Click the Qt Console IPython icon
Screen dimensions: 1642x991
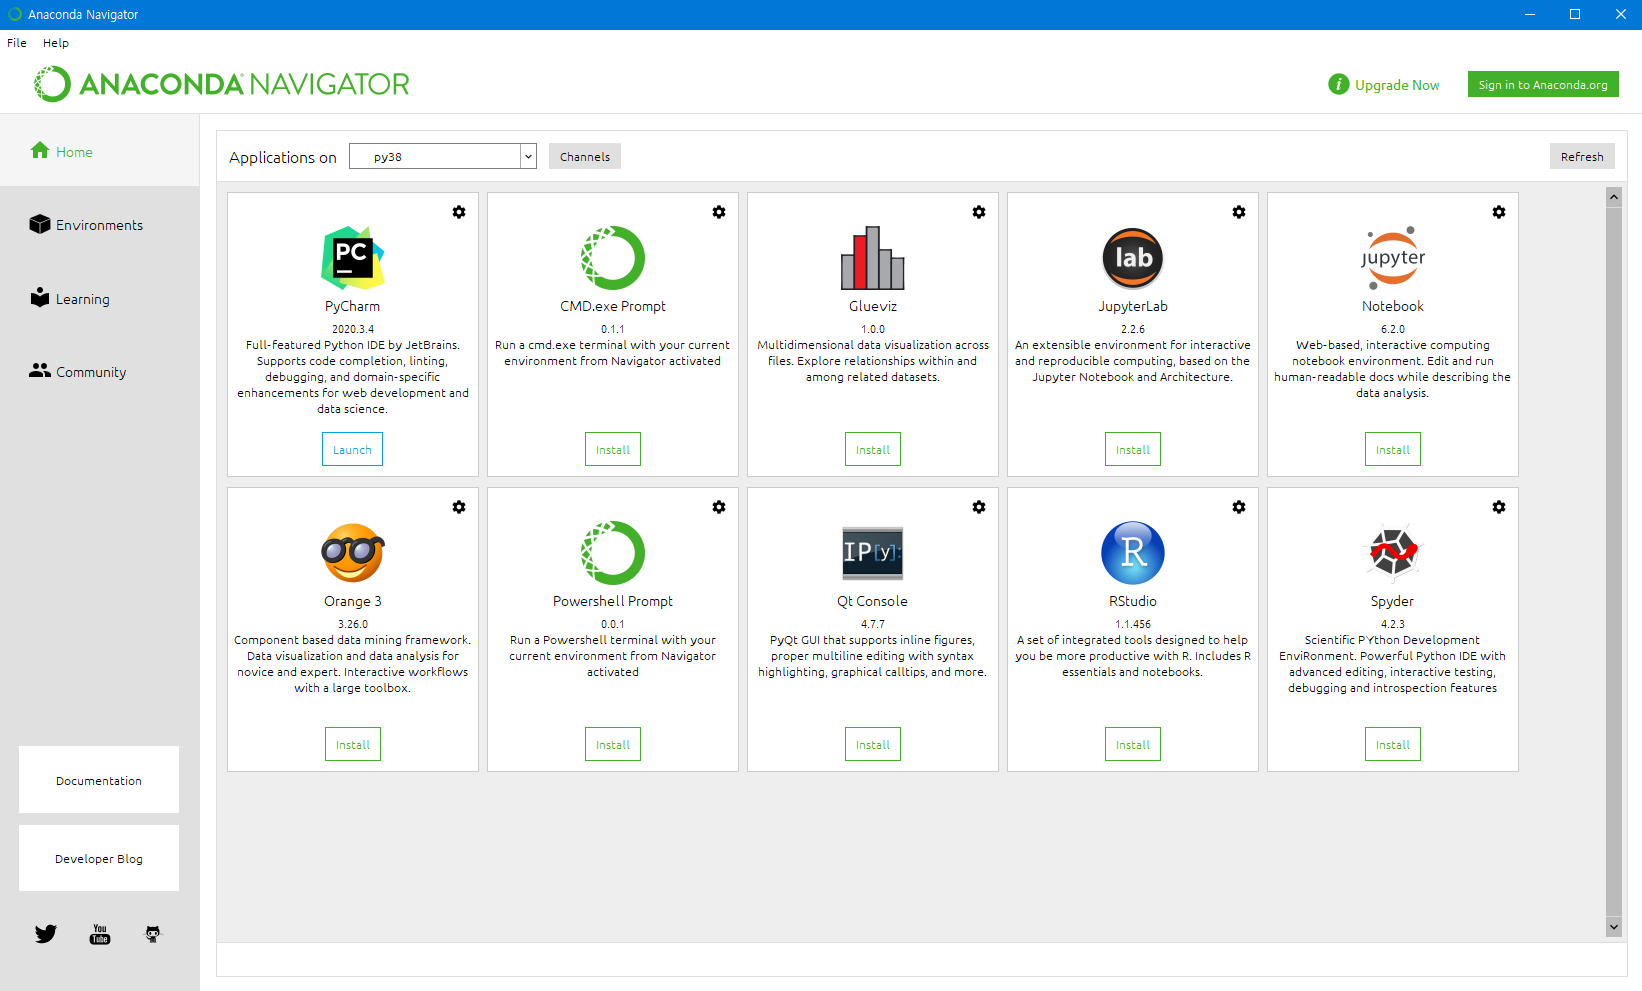click(873, 553)
